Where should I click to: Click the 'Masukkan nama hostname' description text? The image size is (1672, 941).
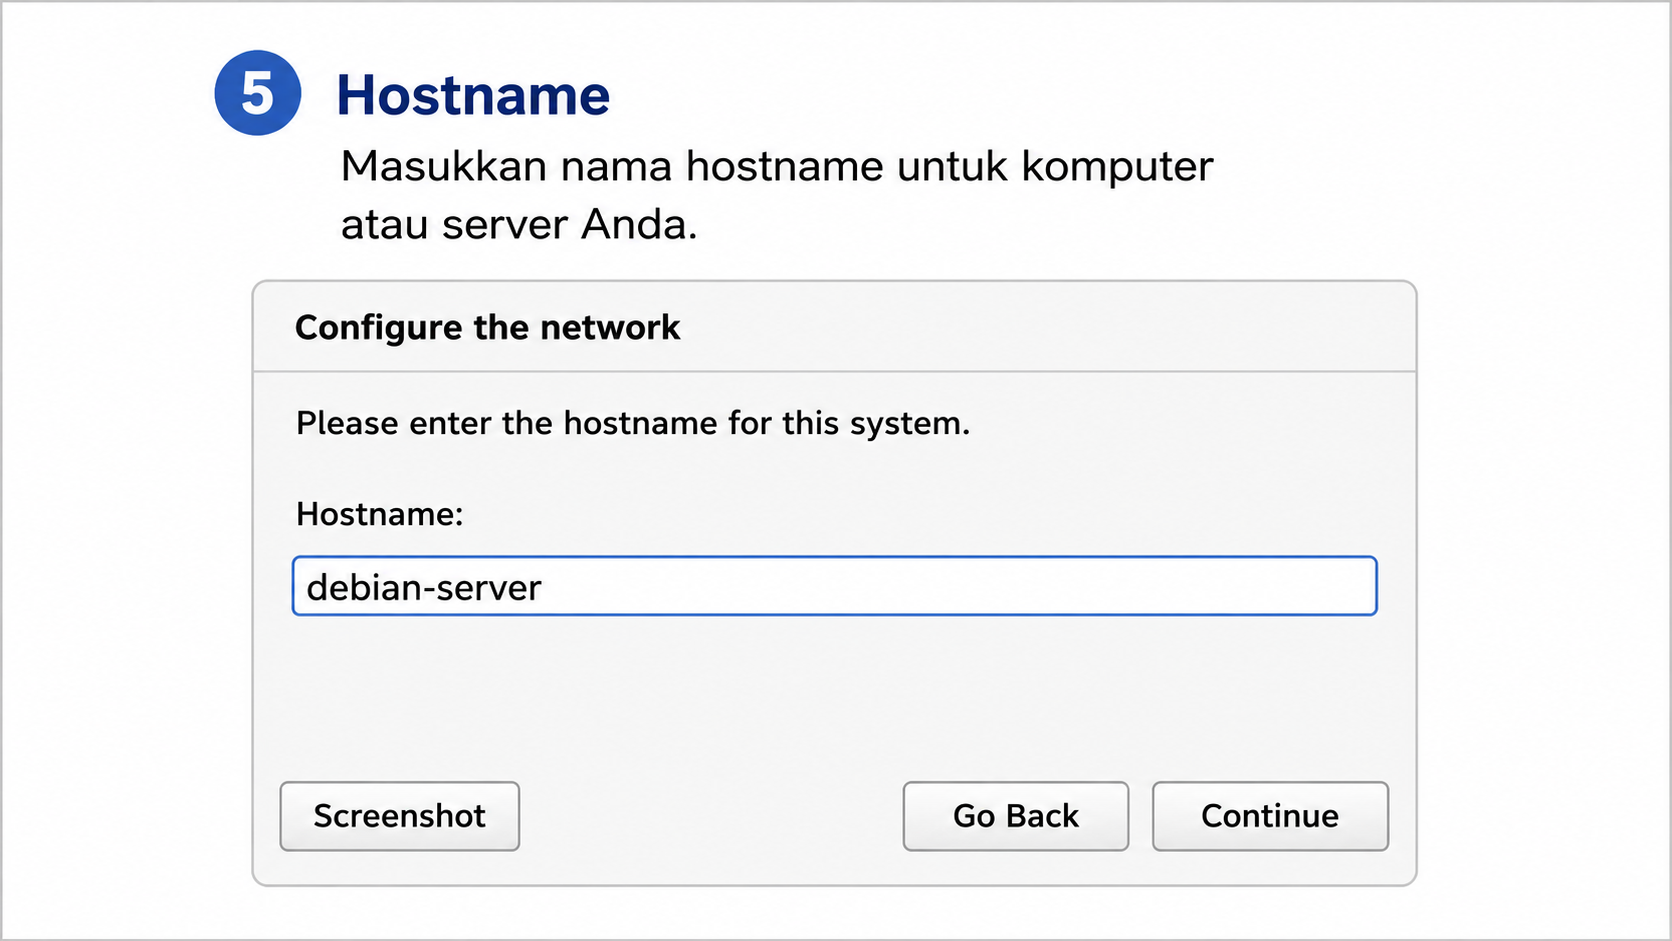[x=777, y=195]
